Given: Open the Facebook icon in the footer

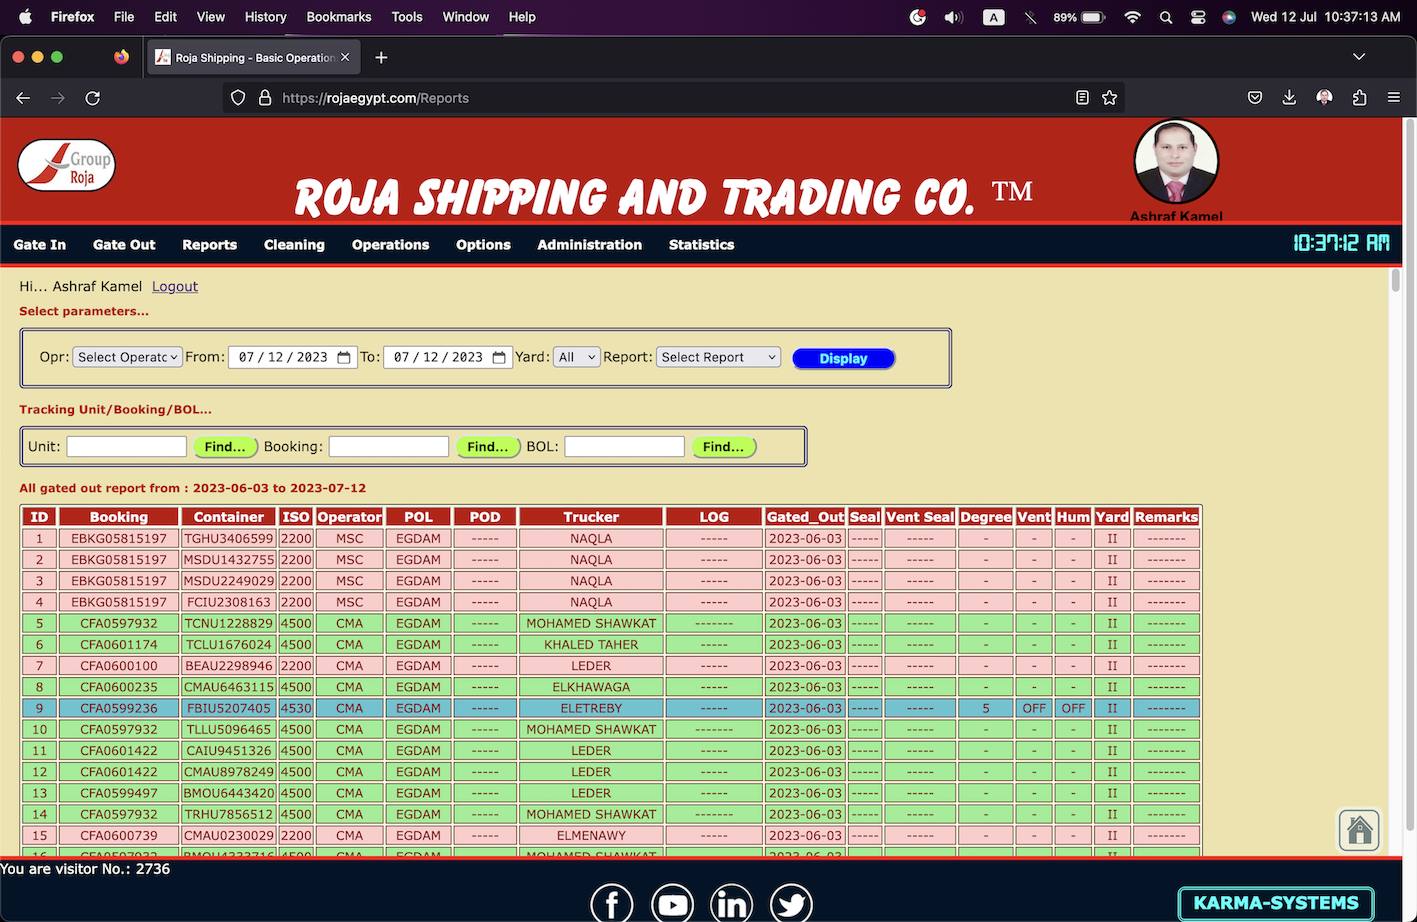Looking at the screenshot, I should [612, 904].
